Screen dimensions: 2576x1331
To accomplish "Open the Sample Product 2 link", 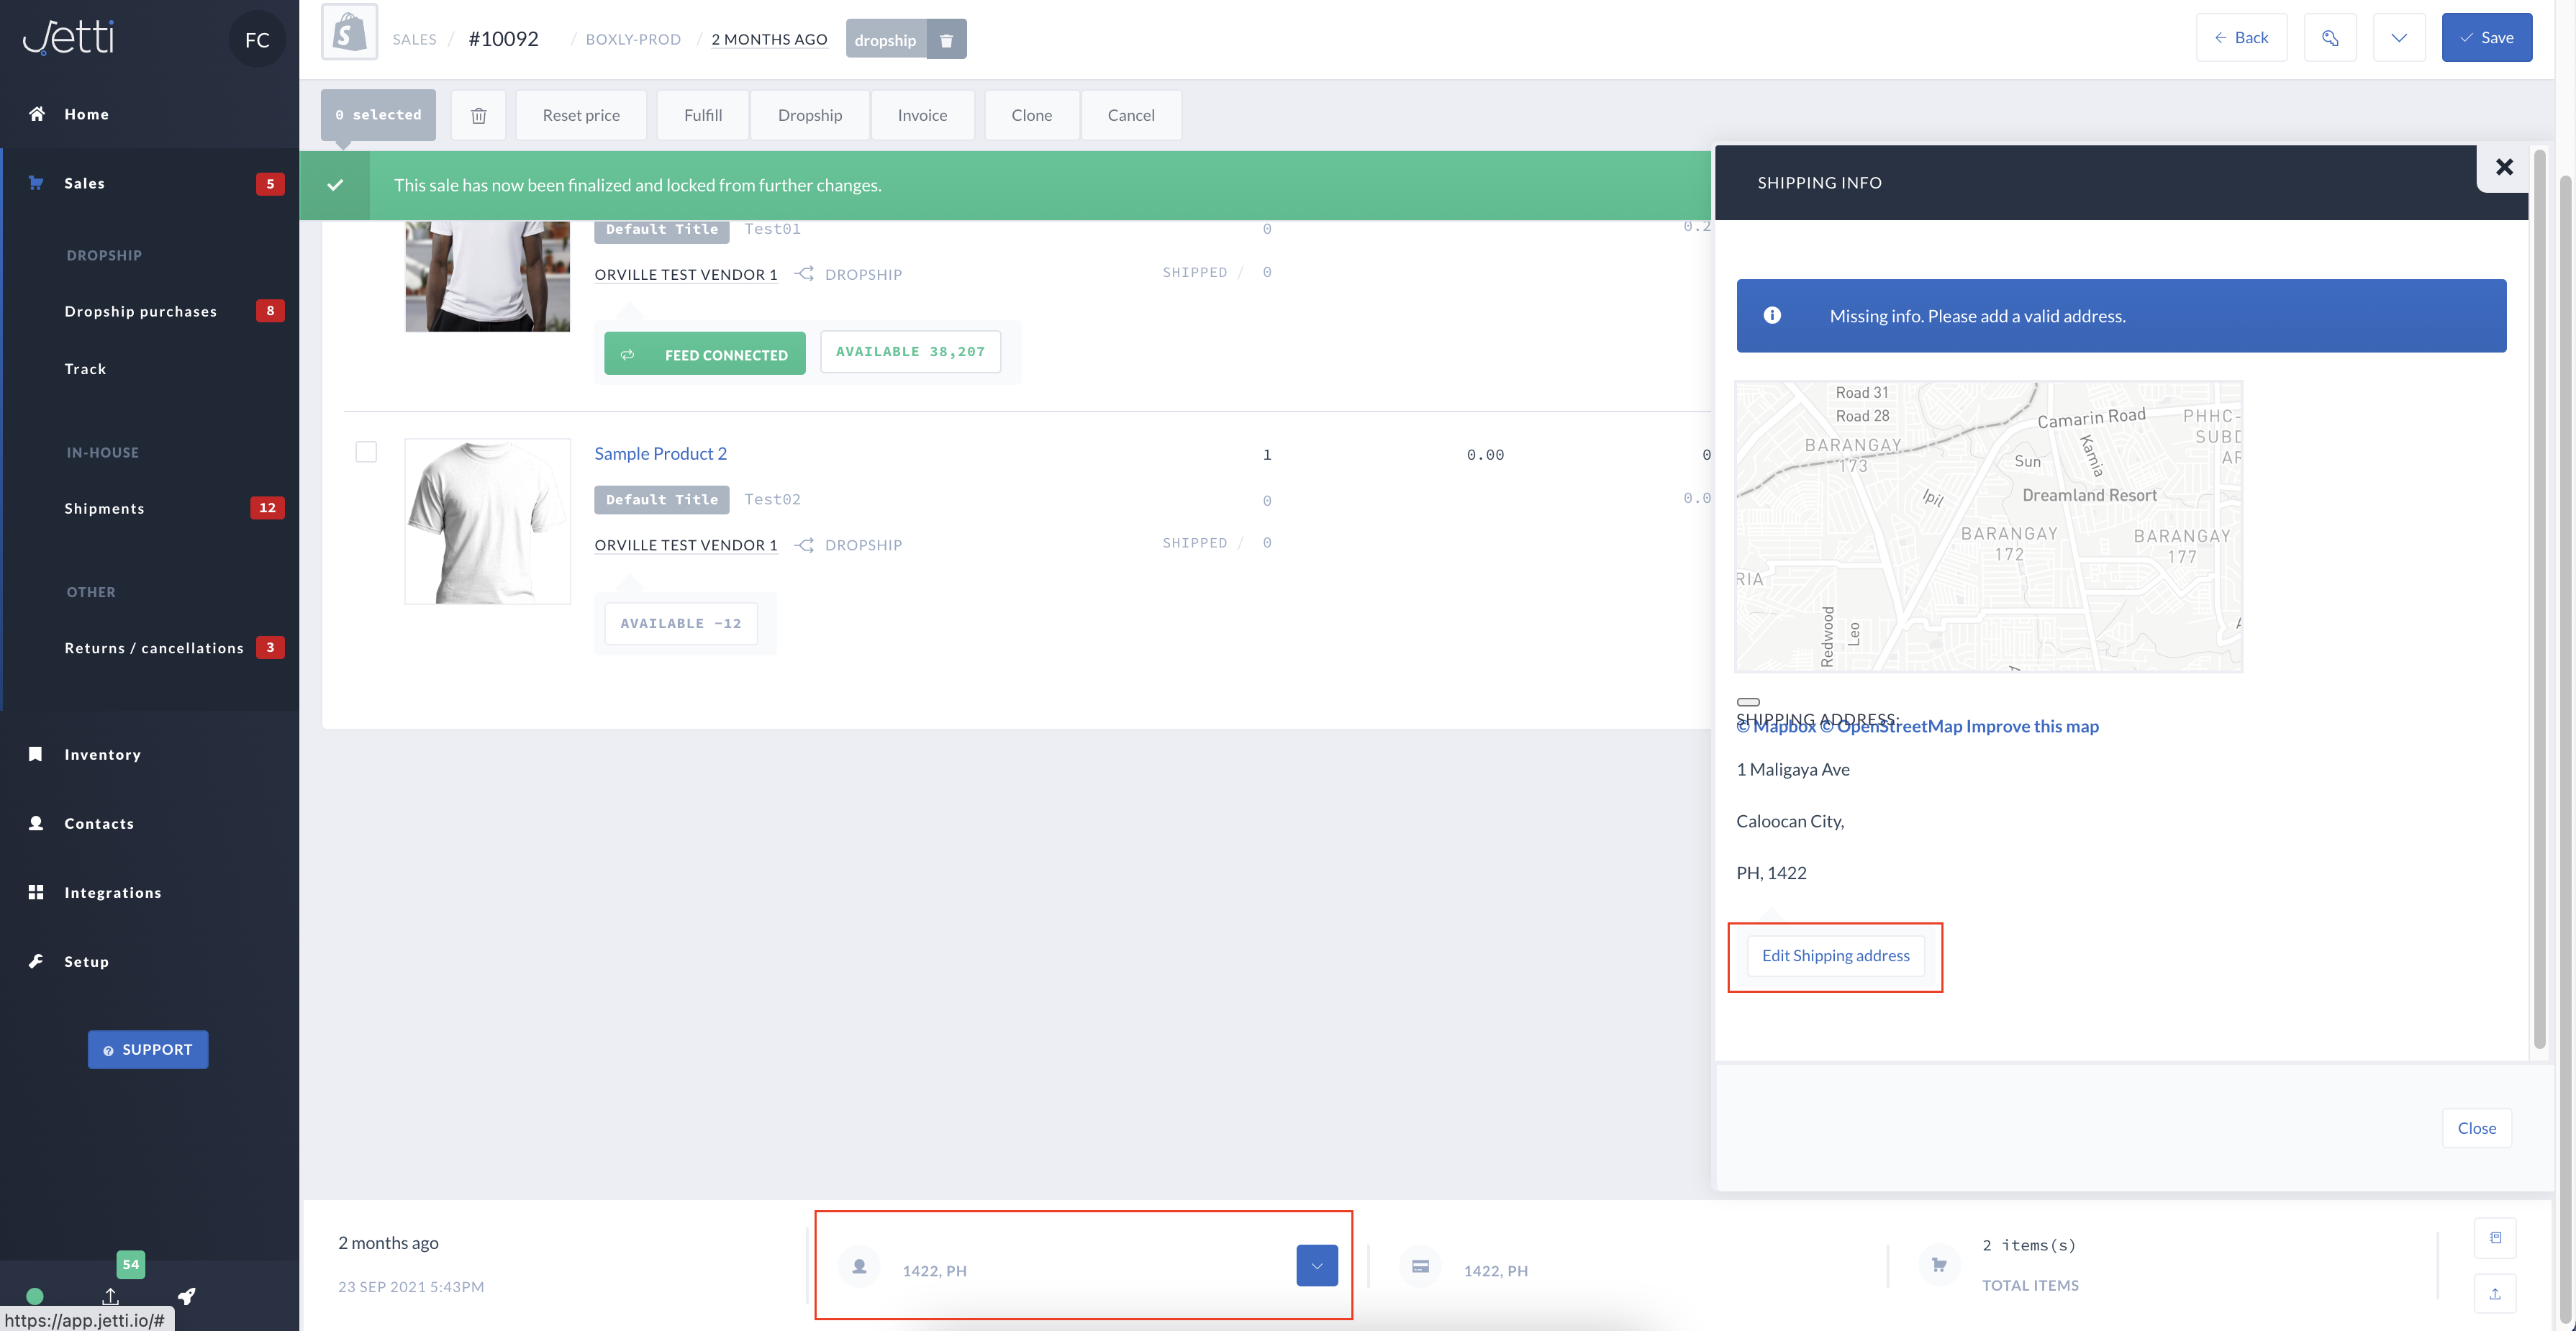I will tap(660, 453).
